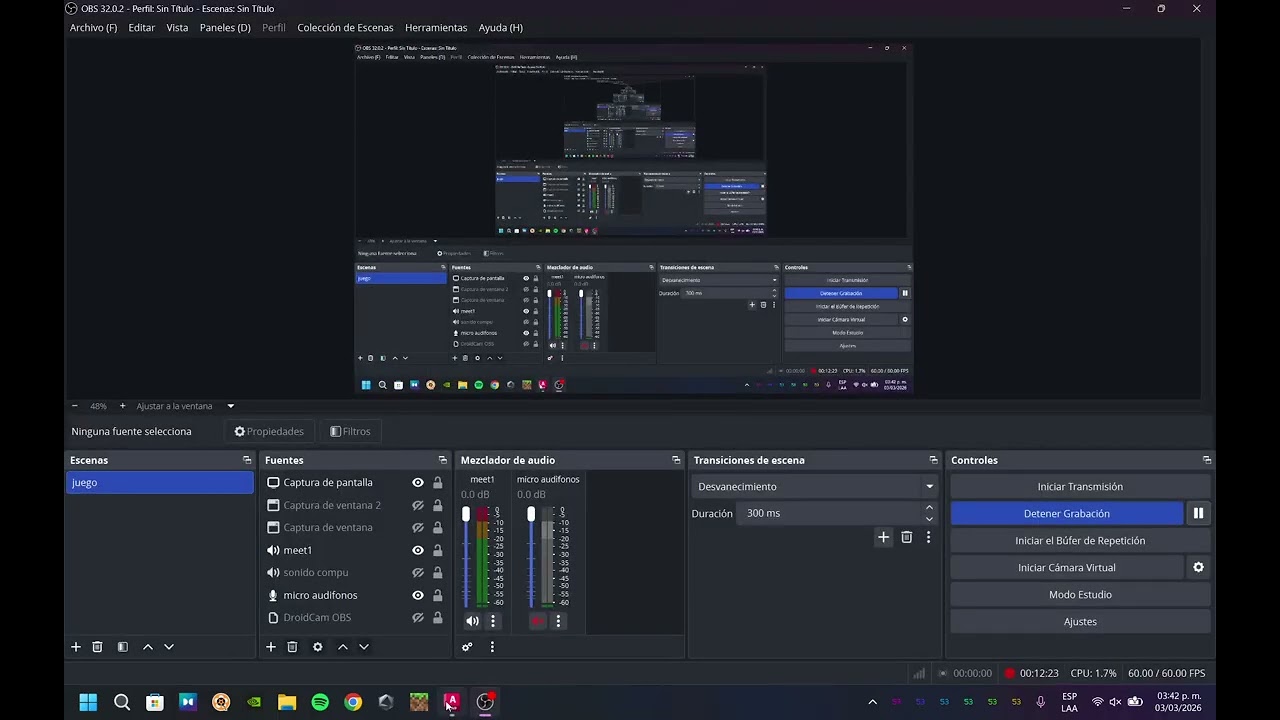The width and height of the screenshot is (1280, 720).
Task: Zoom out preview with minus icon
Action: (74, 406)
